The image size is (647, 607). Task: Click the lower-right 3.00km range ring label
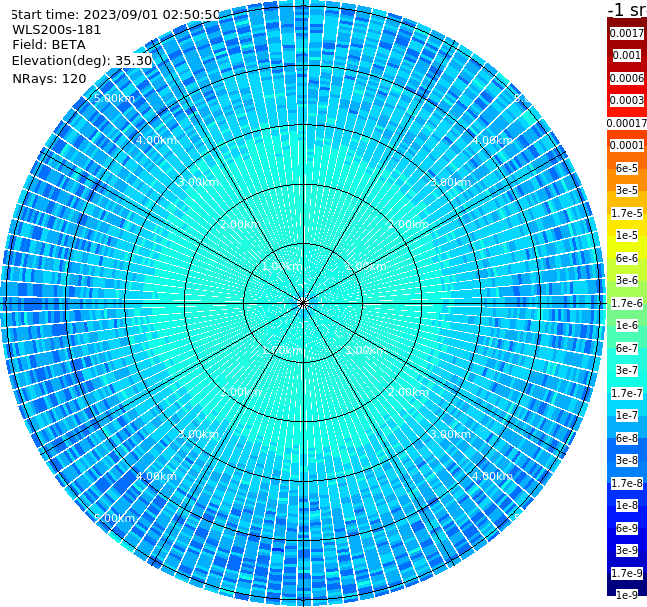coord(450,434)
